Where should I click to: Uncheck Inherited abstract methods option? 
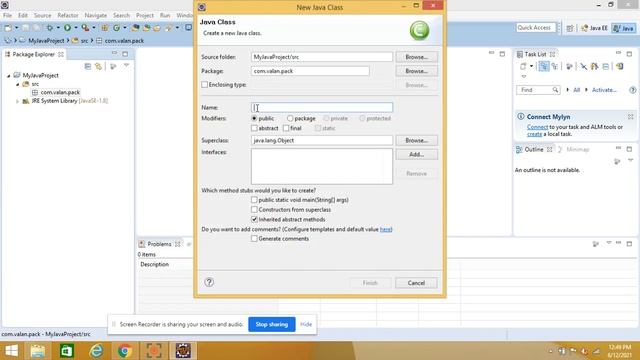254,220
